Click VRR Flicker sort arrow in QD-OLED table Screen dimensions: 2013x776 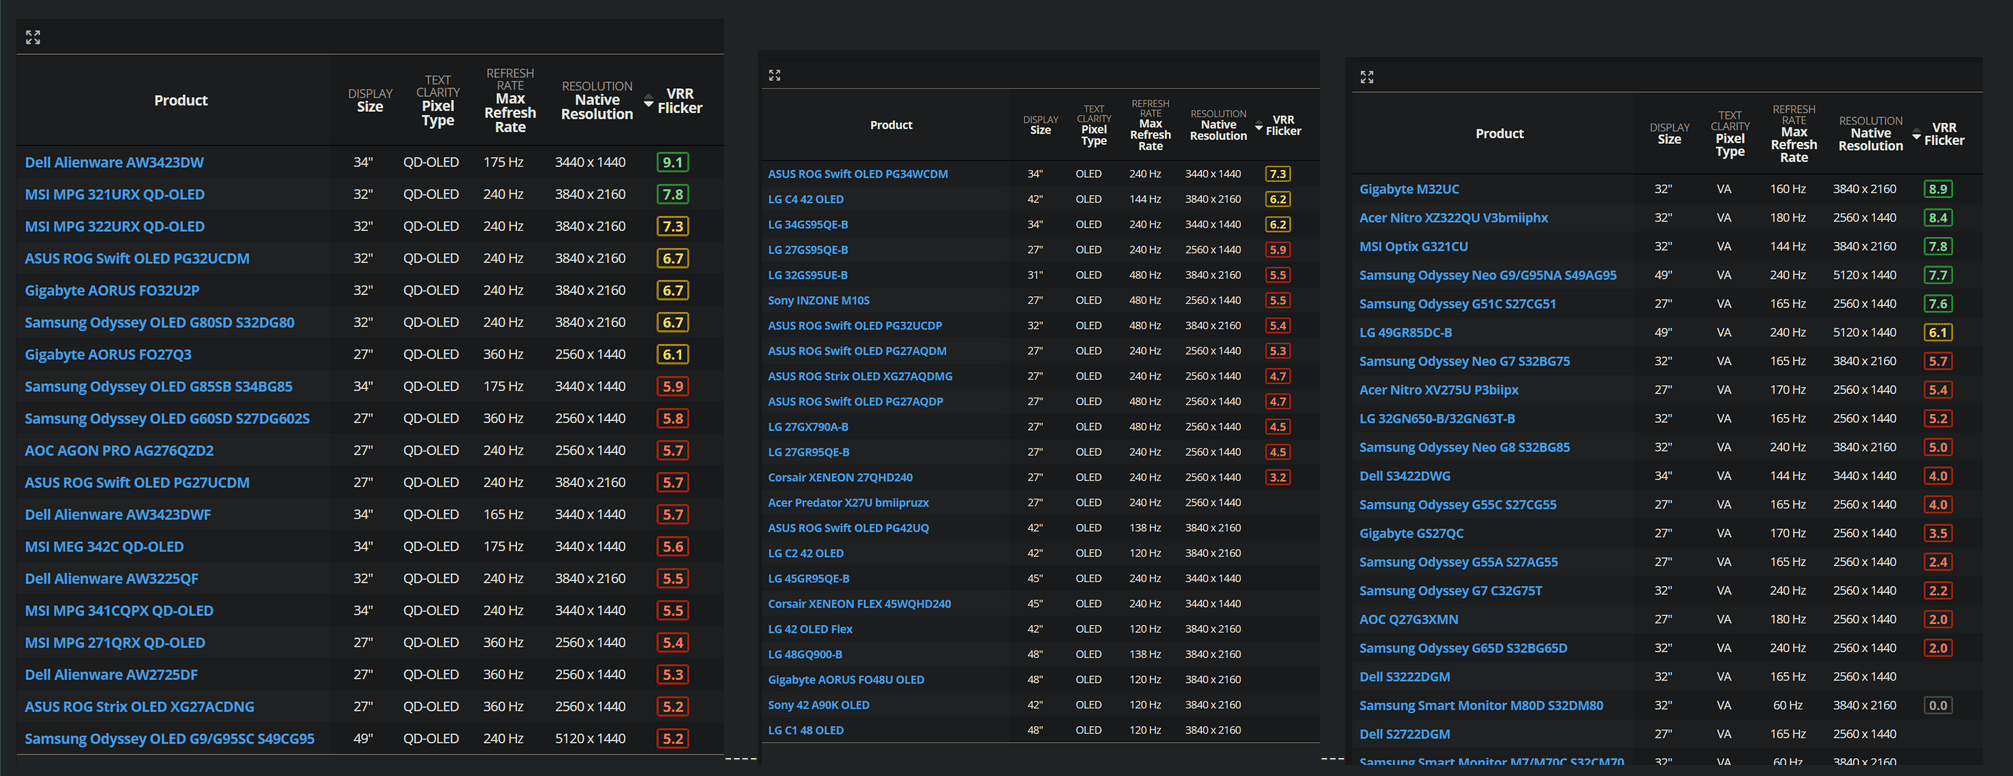click(648, 101)
